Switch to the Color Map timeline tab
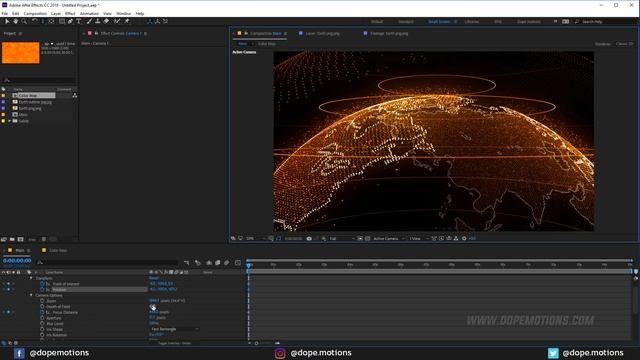 58,250
